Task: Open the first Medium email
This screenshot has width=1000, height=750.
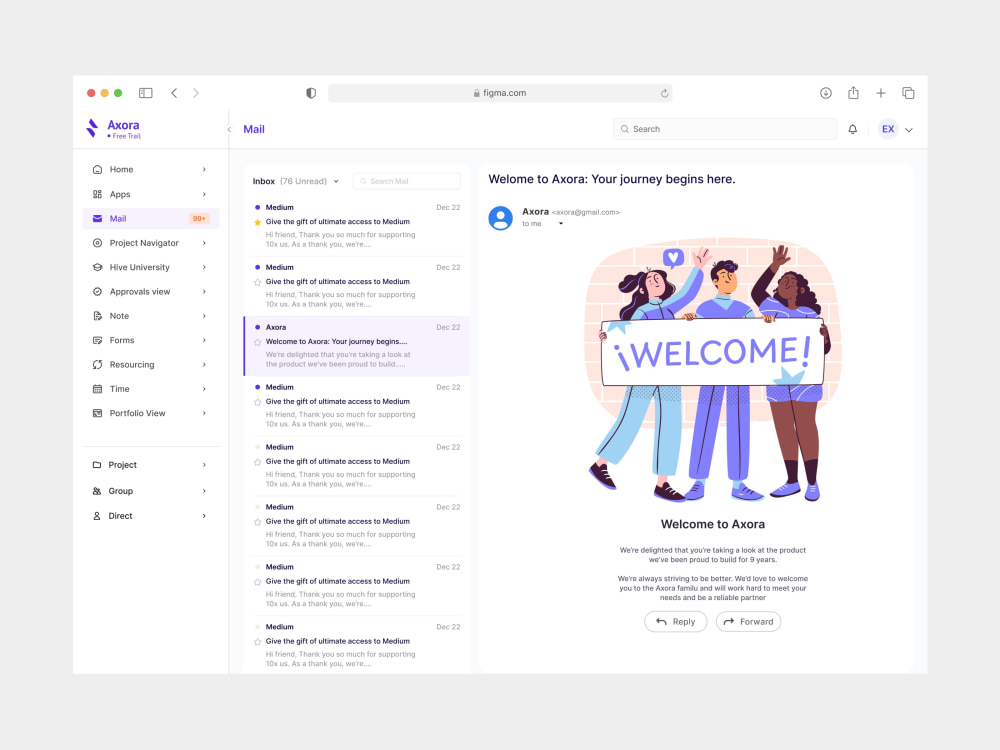Action: (357, 226)
